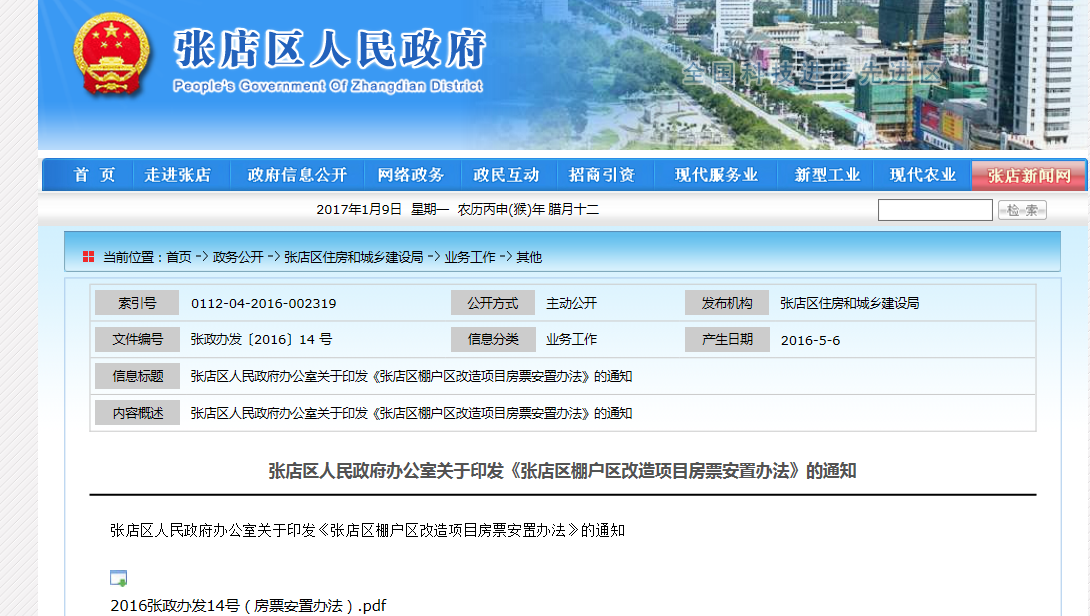Go to 走进张店 menu item
The height and width of the screenshot is (616, 1090).
pyautogui.click(x=177, y=175)
